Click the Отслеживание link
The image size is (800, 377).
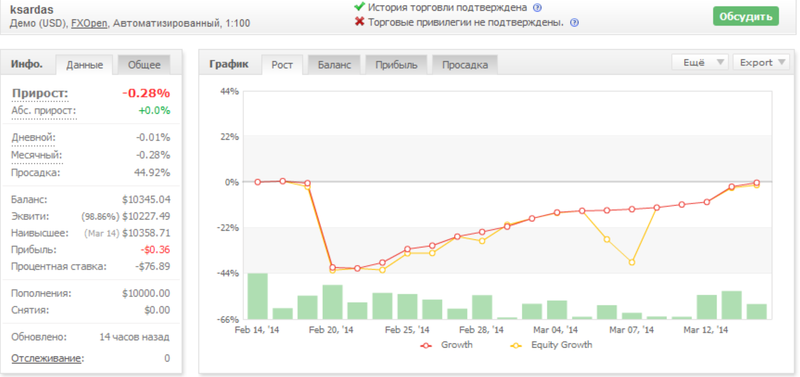tap(46, 359)
